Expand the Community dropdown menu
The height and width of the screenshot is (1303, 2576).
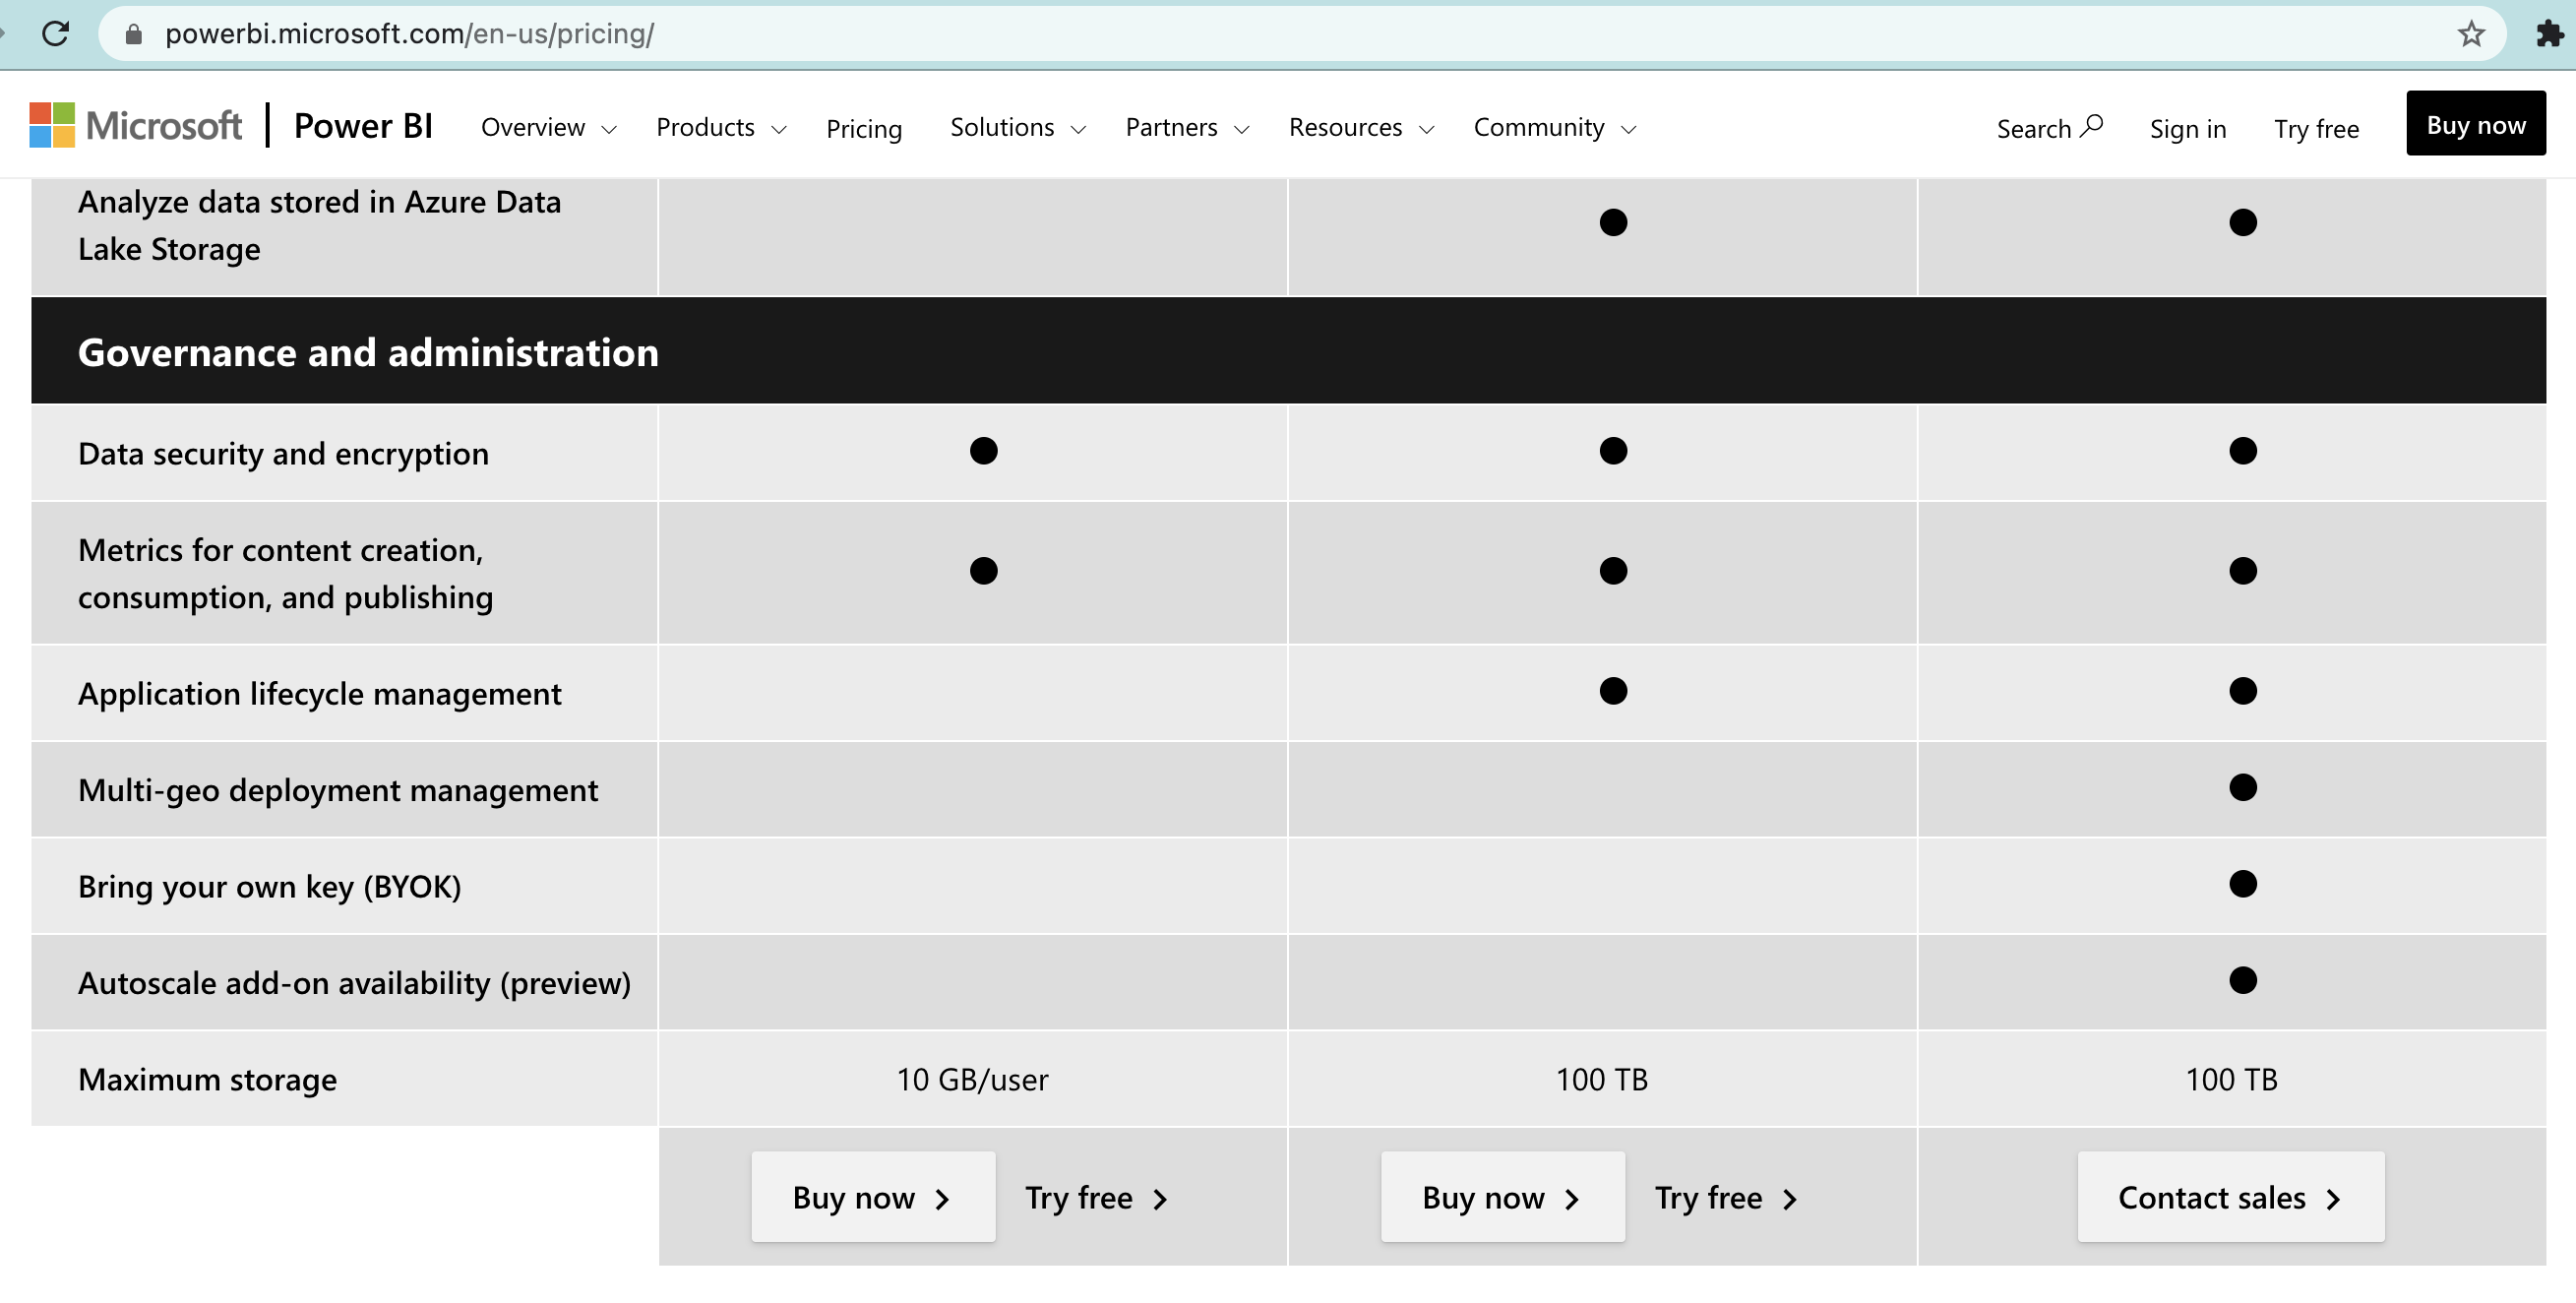tap(1554, 128)
